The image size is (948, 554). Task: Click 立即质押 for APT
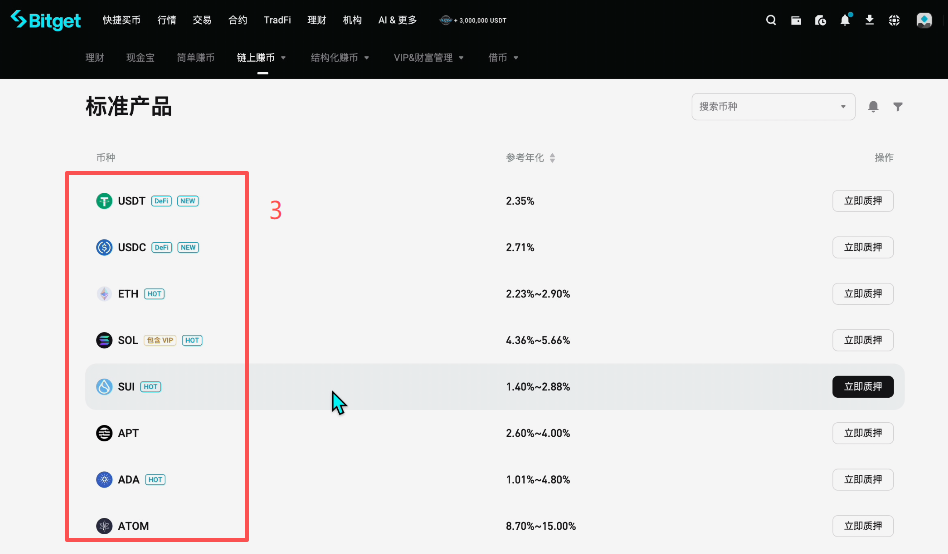pyautogui.click(x=863, y=433)
